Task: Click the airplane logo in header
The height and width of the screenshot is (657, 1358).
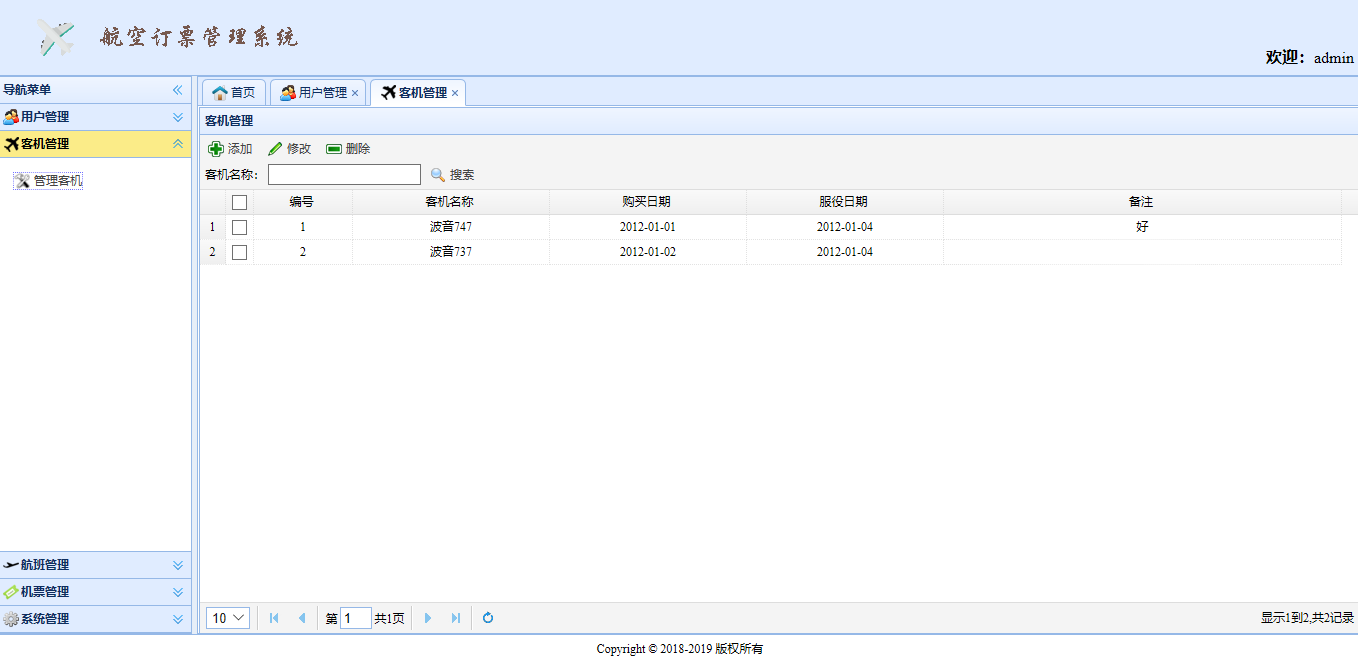Action: pos(57,37)
